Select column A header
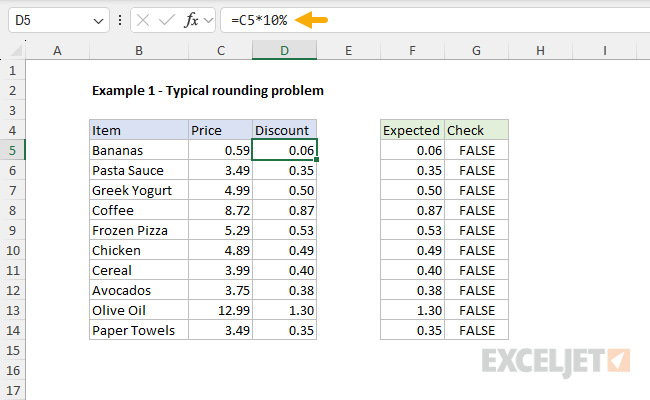The width and height of the screenshot is (650, 400). tap(57, 51)
